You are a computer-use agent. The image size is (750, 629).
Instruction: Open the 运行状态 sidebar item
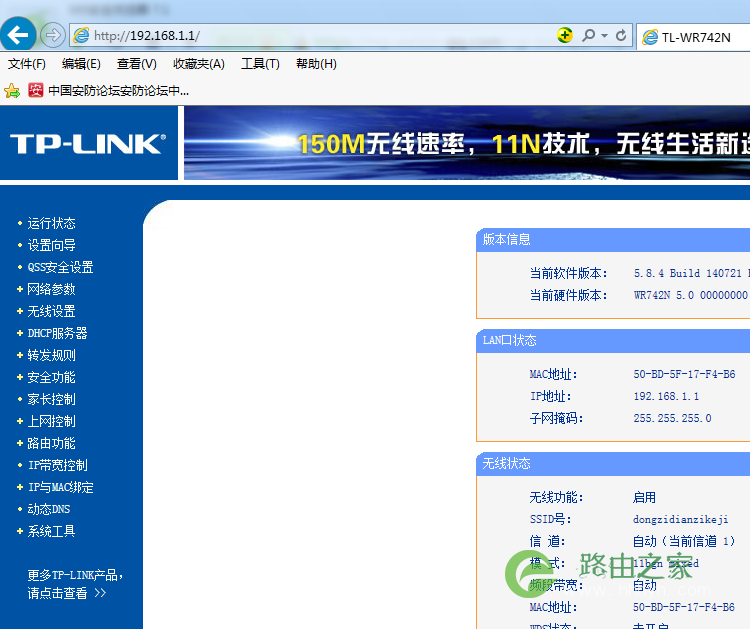51,223
